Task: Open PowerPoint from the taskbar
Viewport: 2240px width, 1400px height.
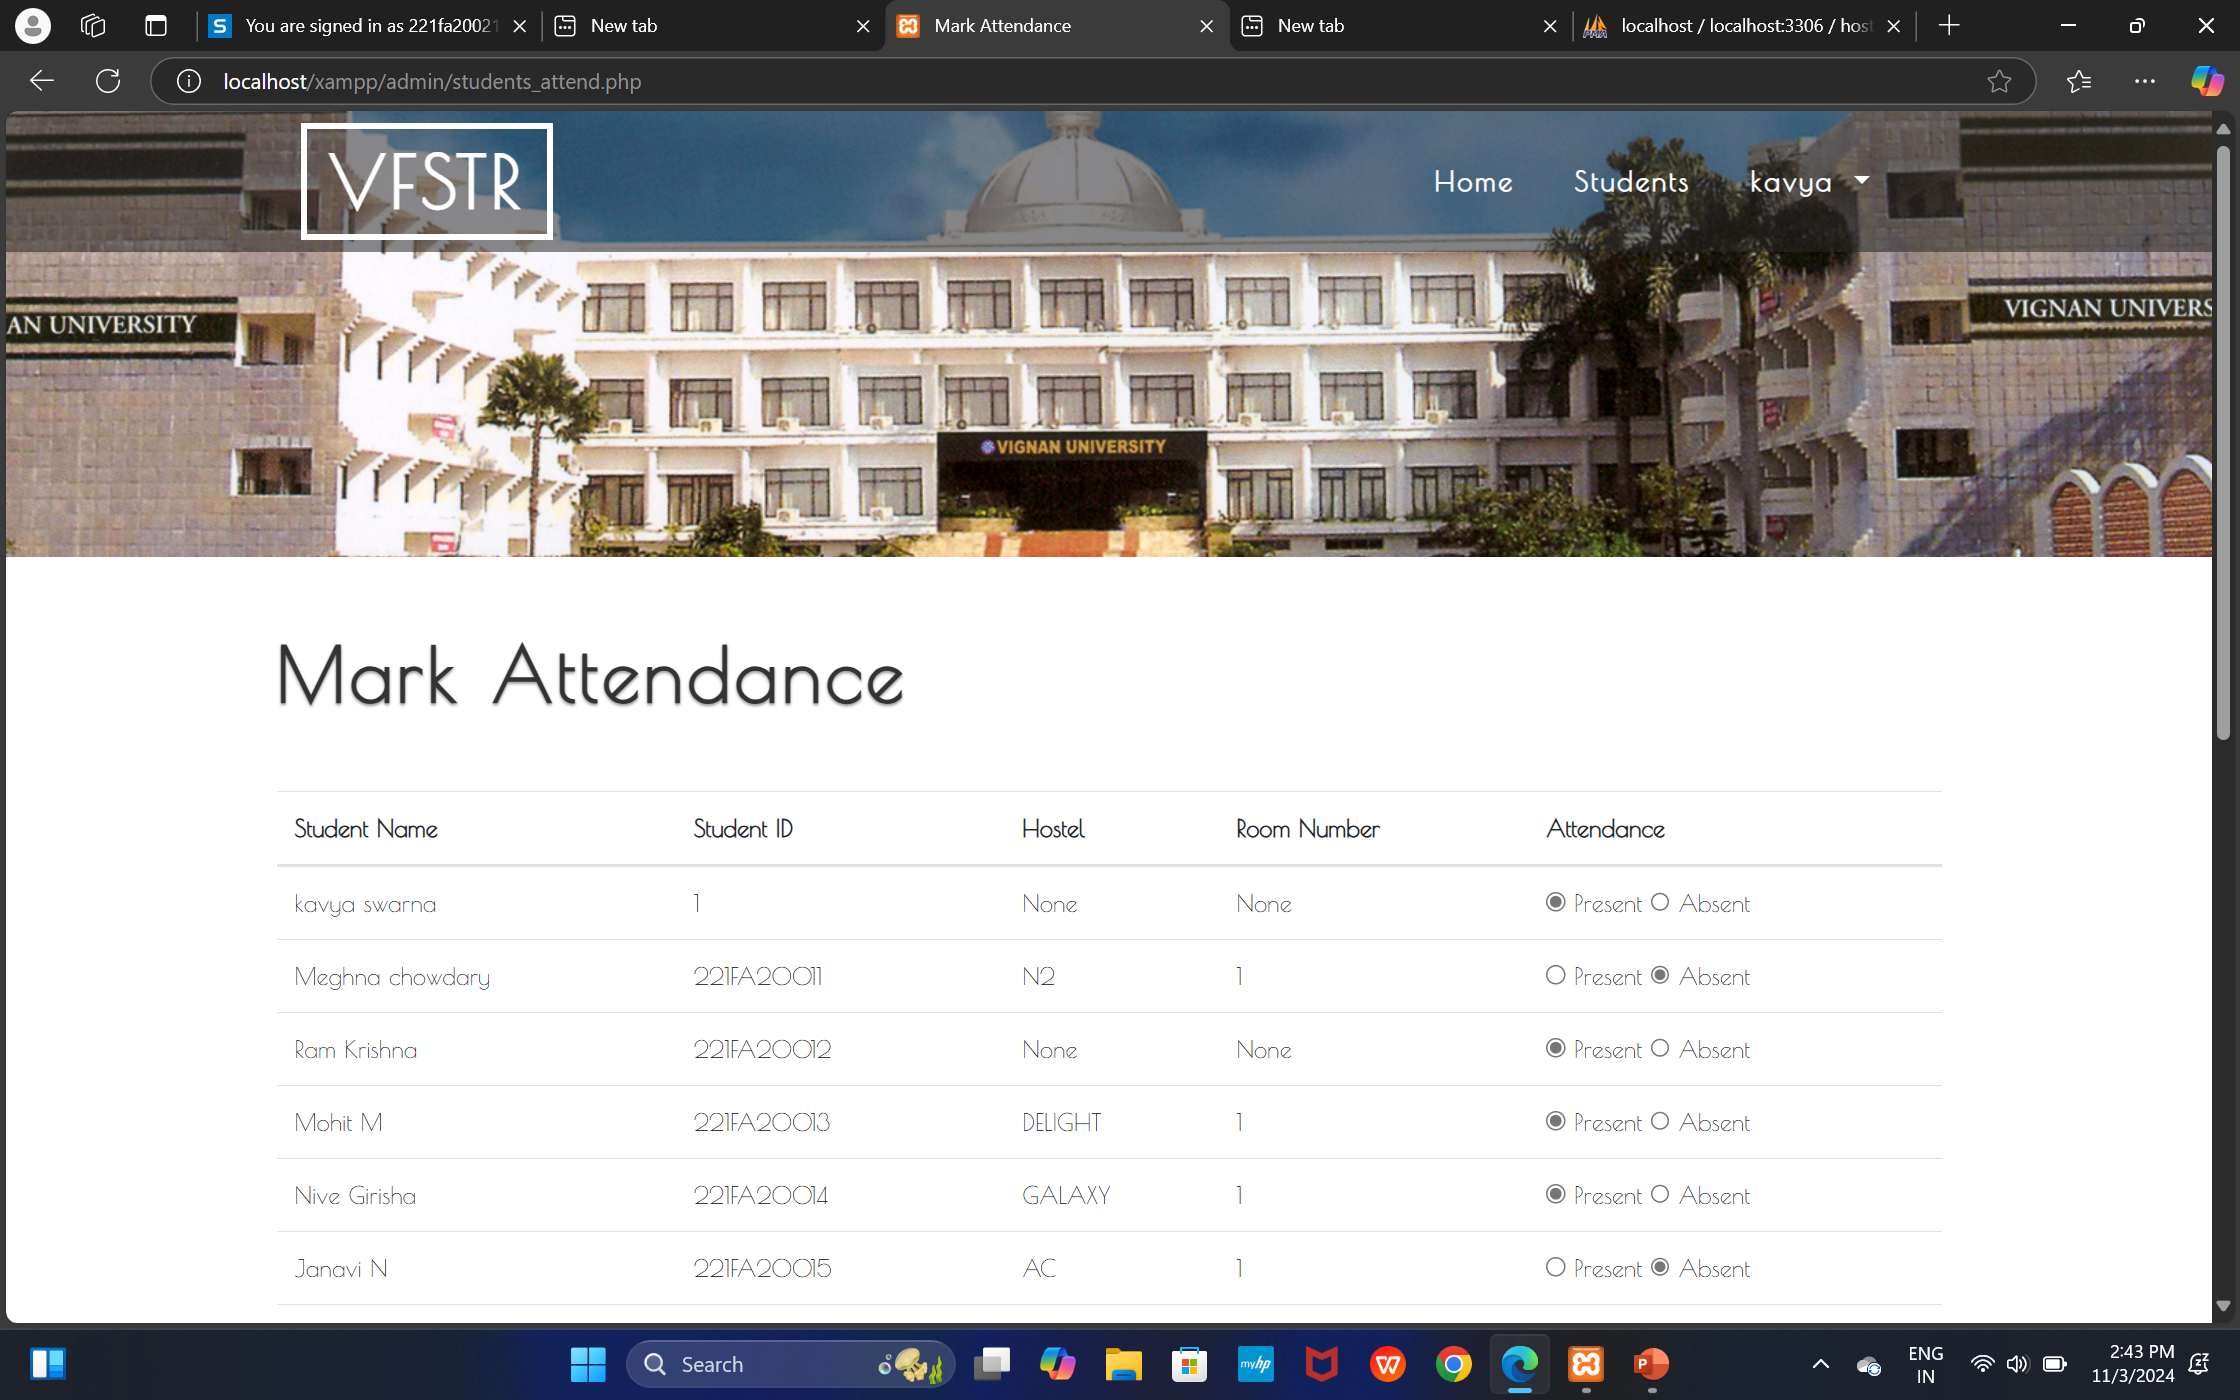Action: 1651,1364
